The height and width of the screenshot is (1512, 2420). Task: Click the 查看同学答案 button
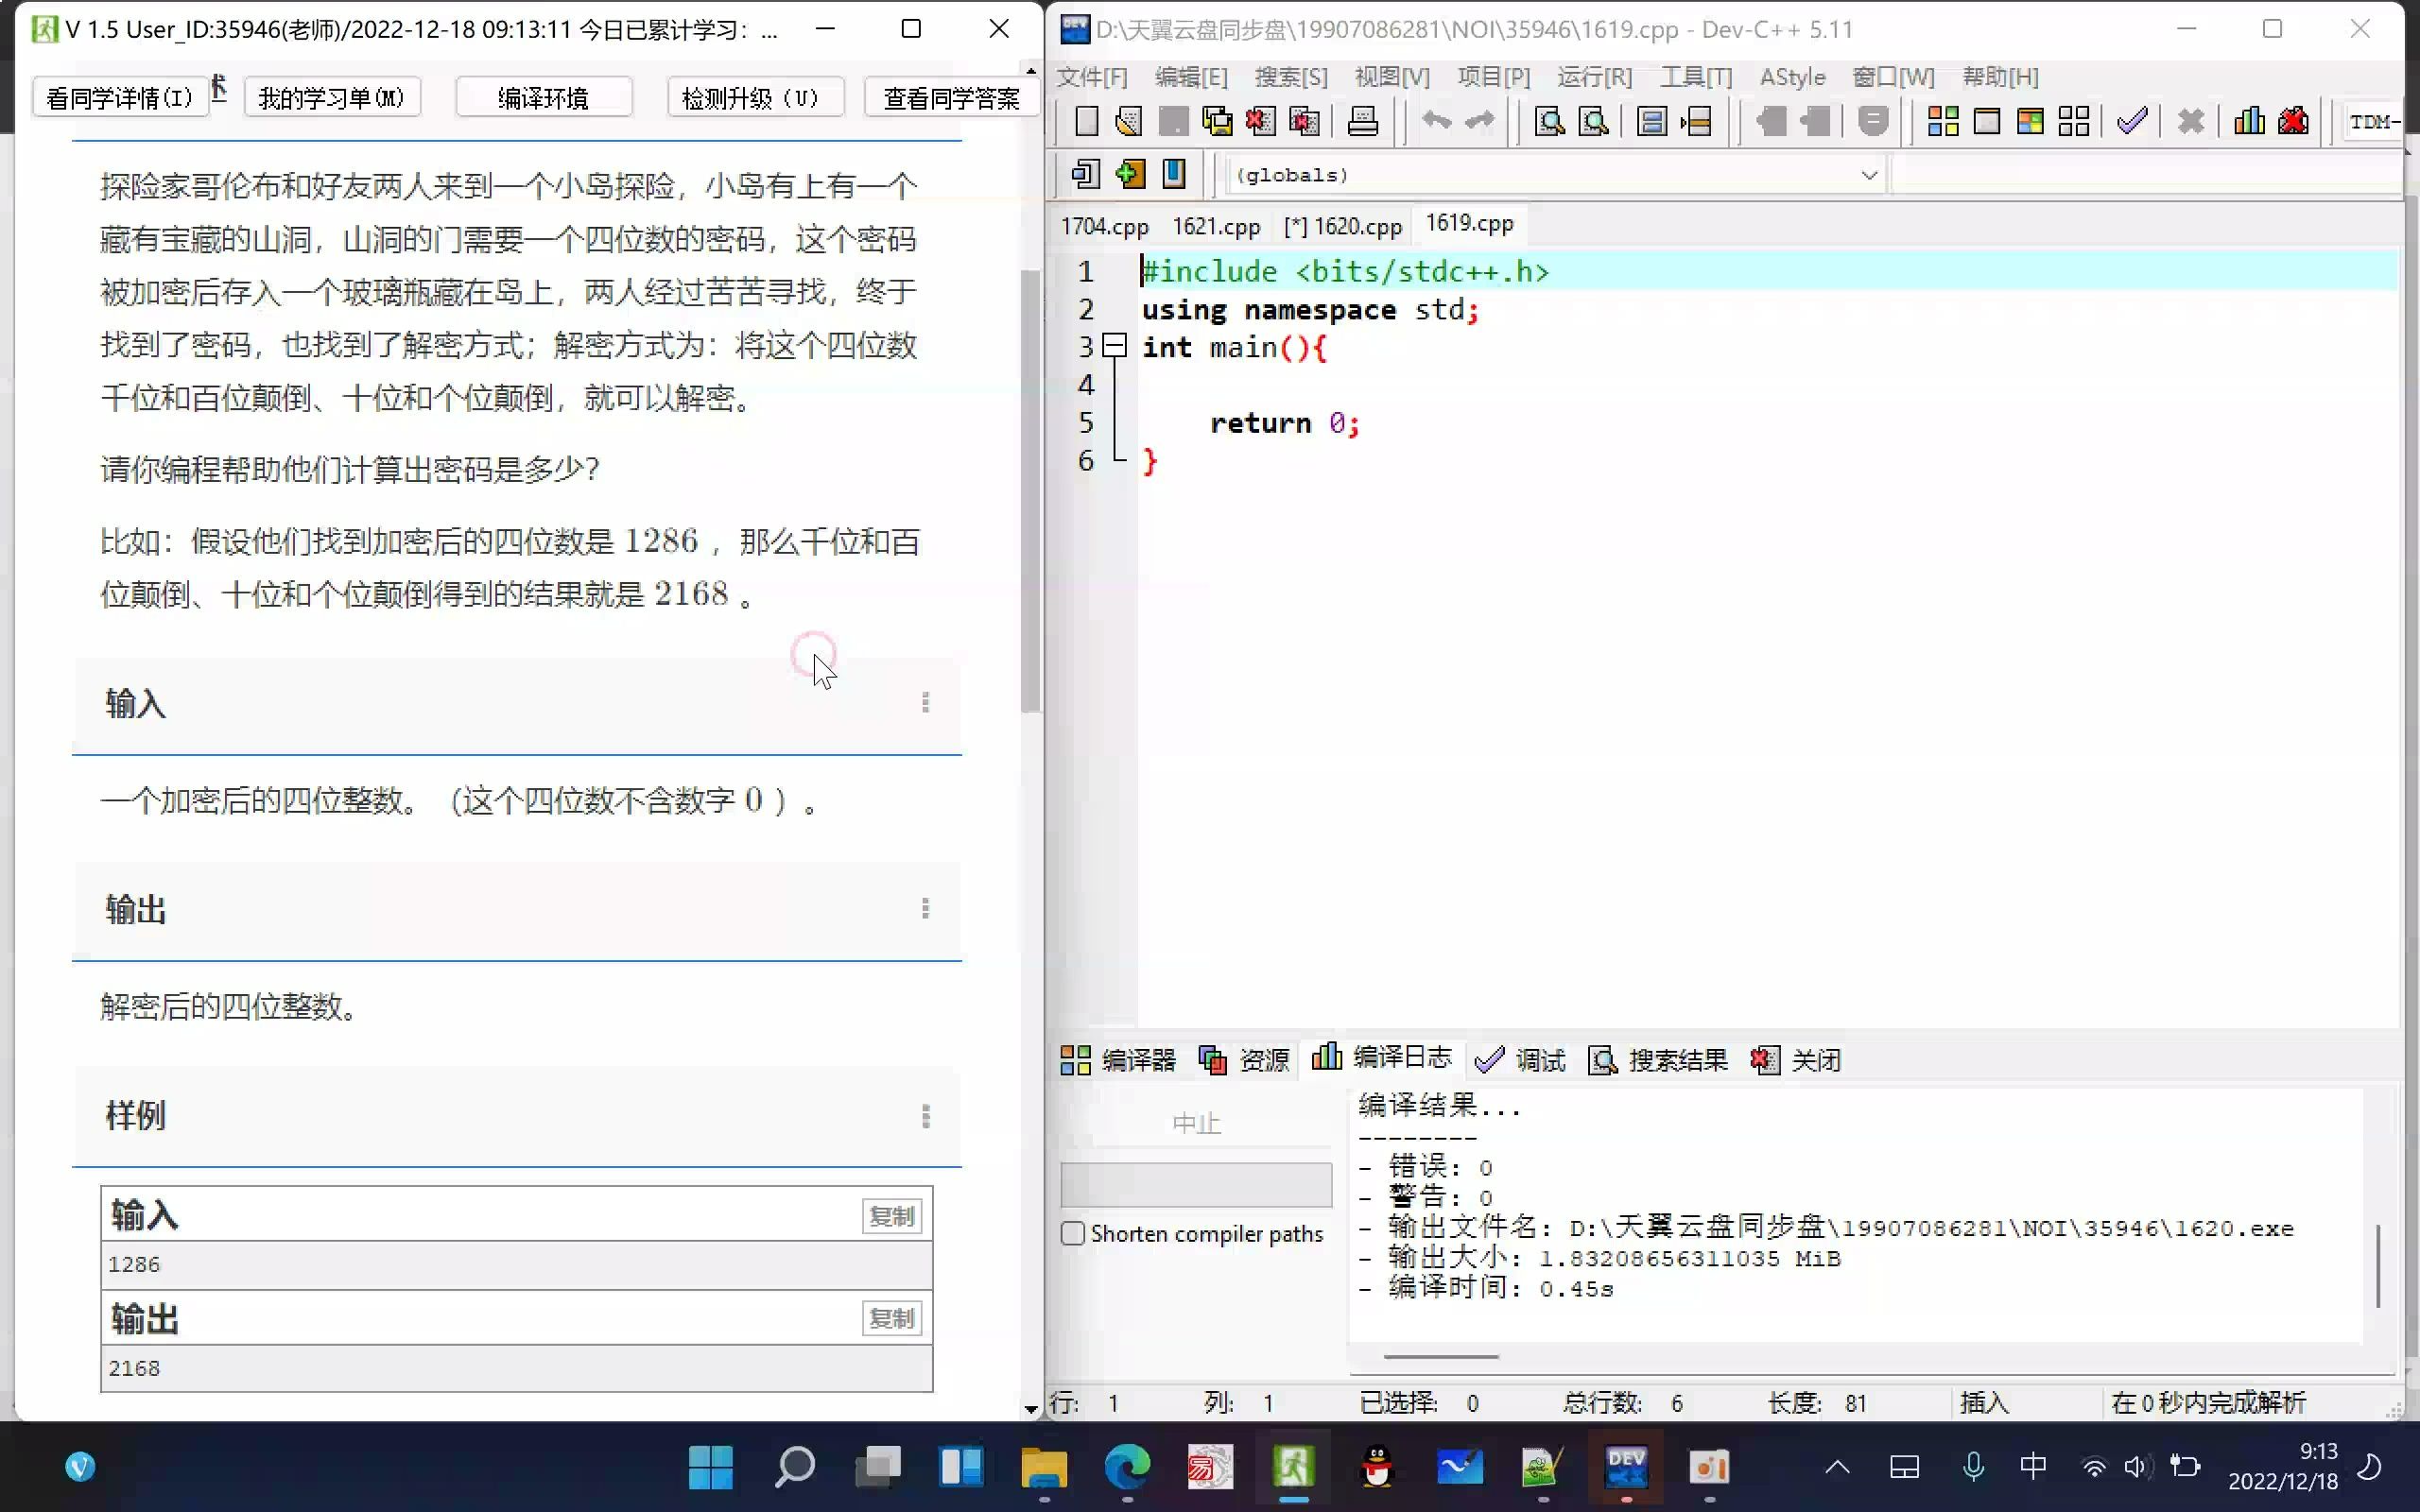(x=951, y=98)
